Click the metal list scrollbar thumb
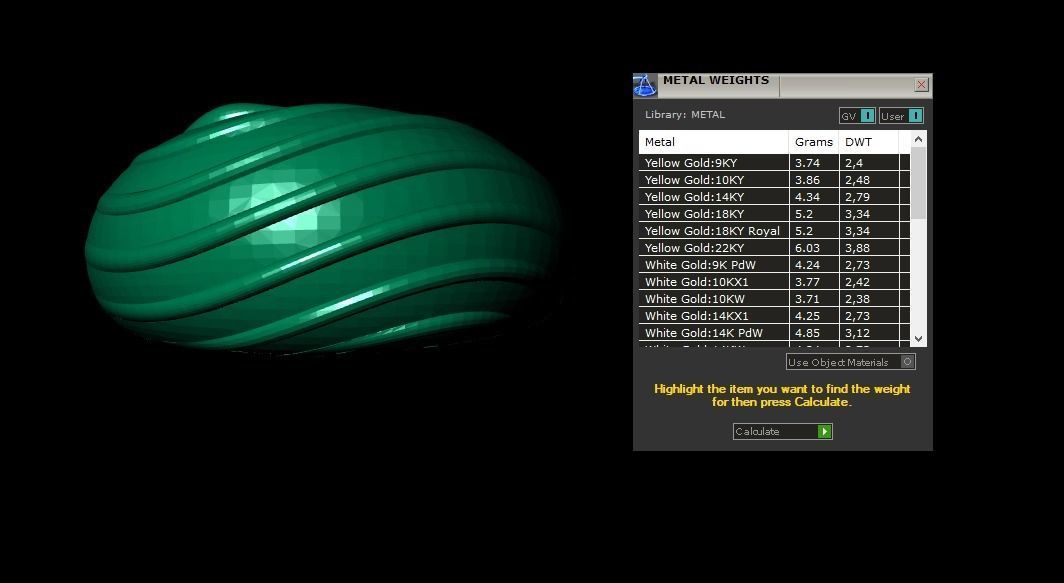 918,183
